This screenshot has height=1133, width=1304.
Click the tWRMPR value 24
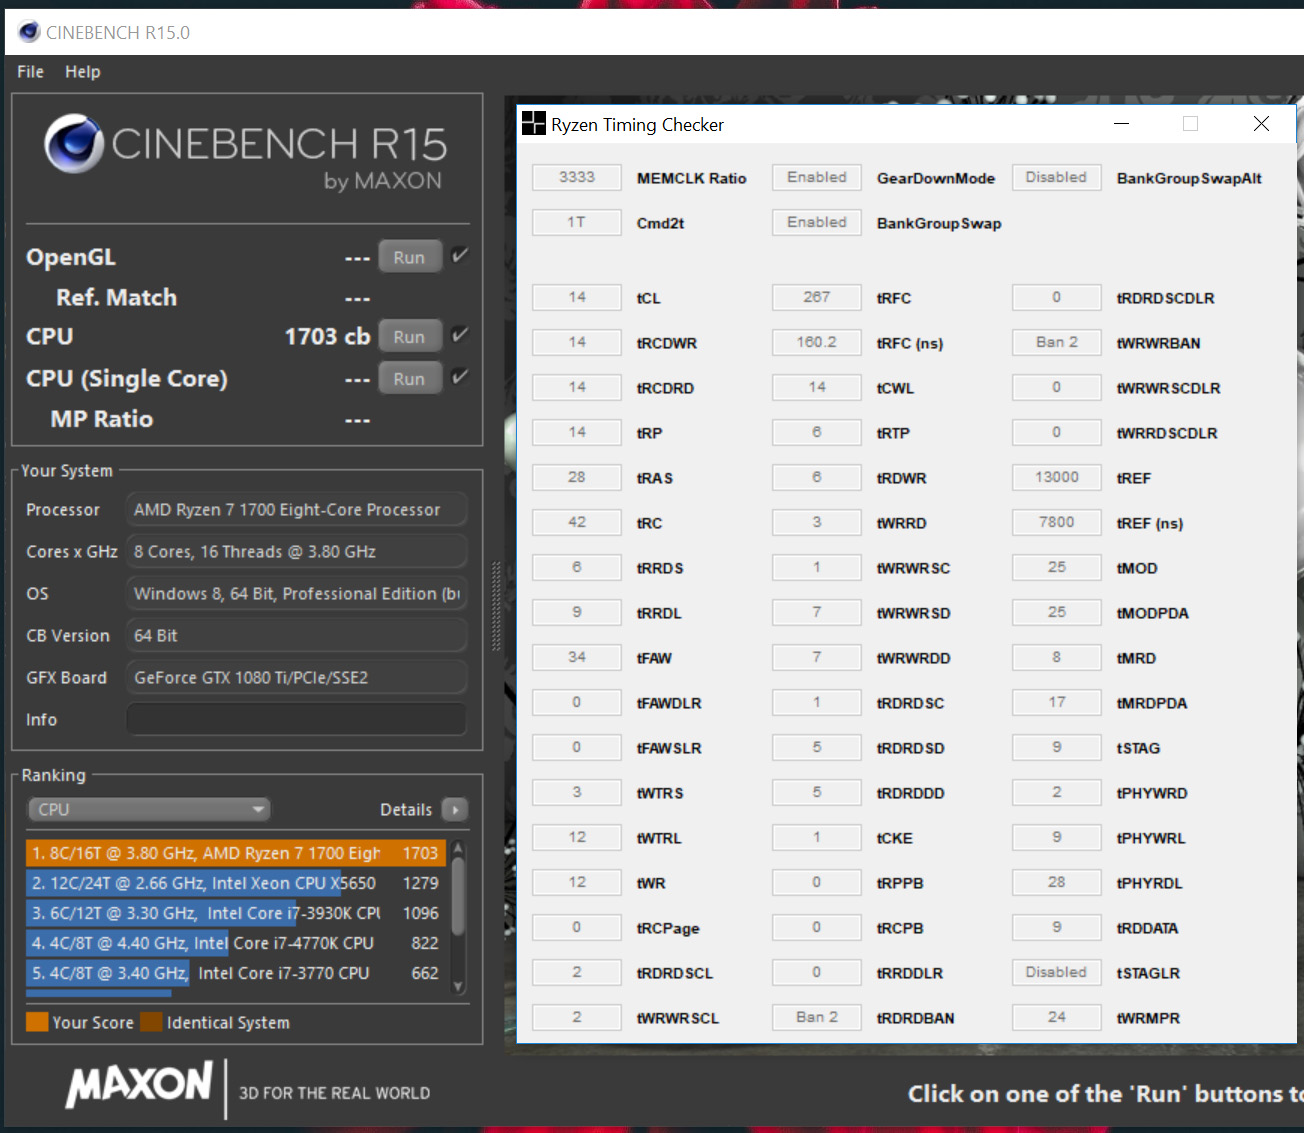coord(1057,1017)
